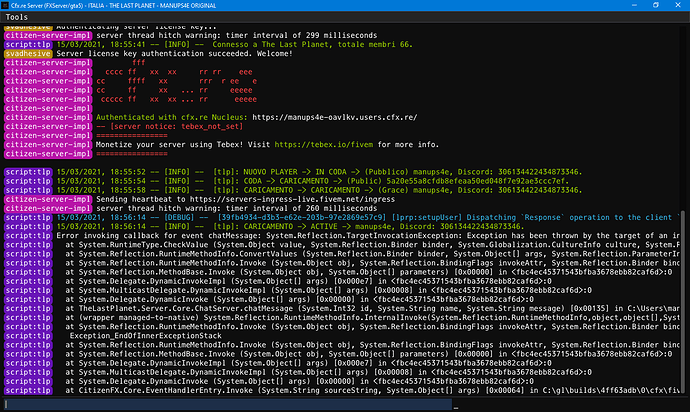Click 'CODA -> CARICAMENTO -> (Public)' log entry
Viewport: 690px width, 412px height.
point(312,181)
